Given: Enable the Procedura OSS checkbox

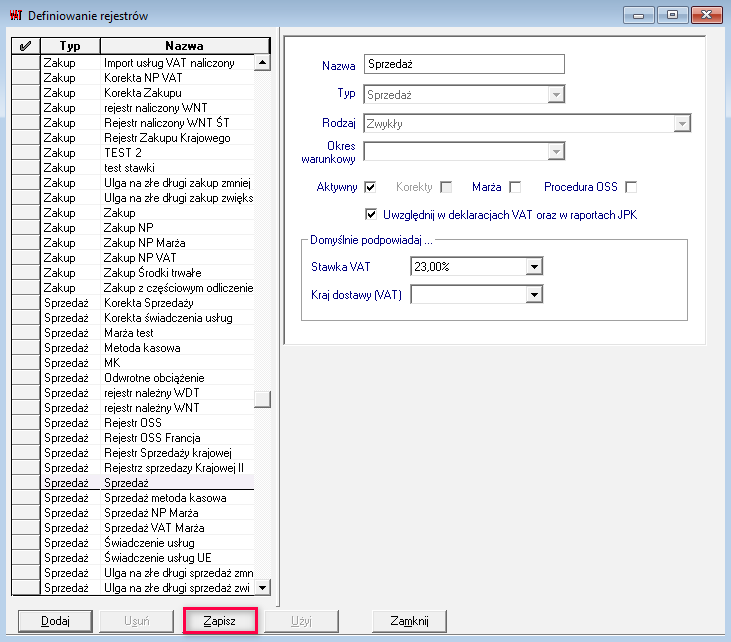Looking at the screenshot, I should (631, 187).
